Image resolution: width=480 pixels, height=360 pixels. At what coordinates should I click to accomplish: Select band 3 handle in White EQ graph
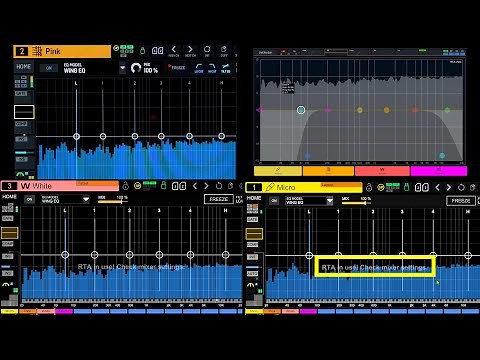(x=159, y=255)
